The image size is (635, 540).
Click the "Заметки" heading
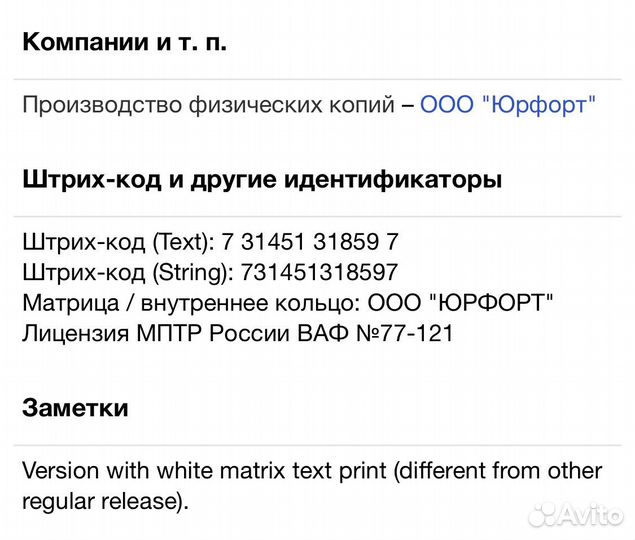pos(75,408)
